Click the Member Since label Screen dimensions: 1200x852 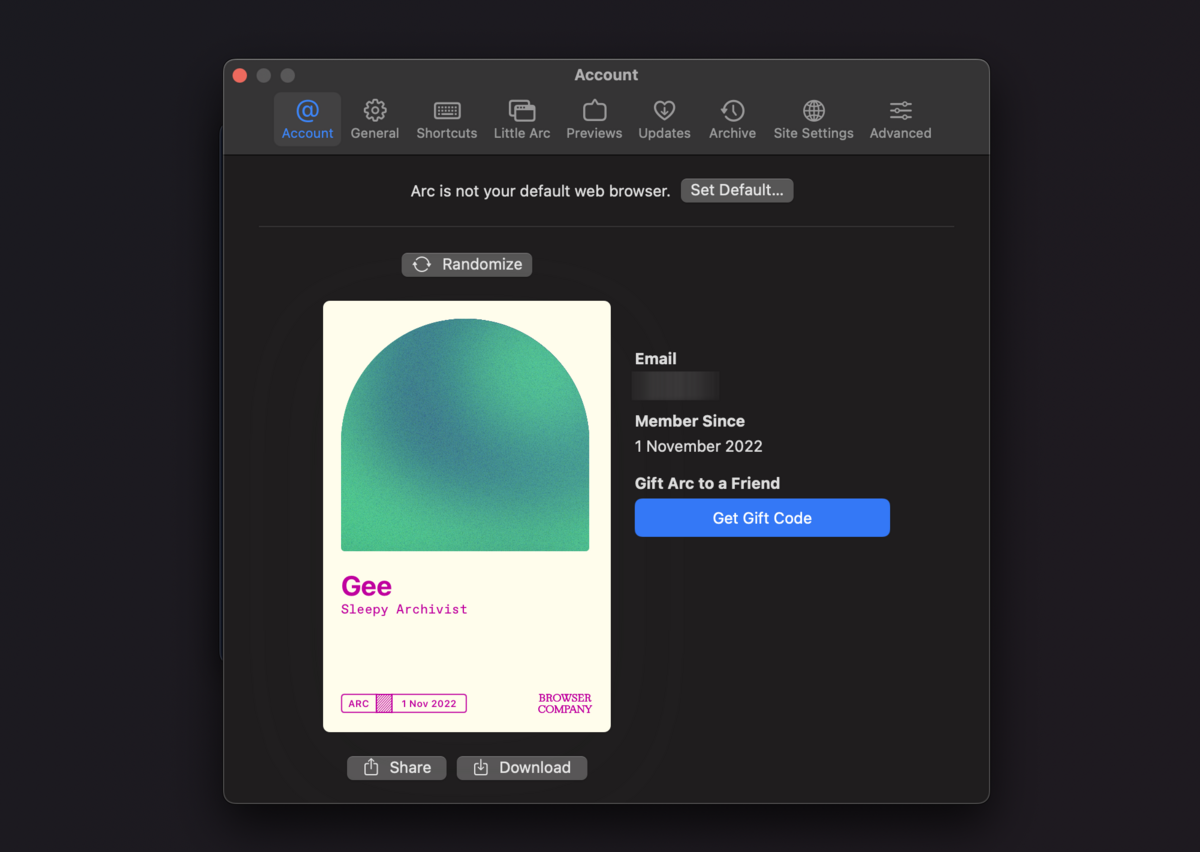point(690,421)
